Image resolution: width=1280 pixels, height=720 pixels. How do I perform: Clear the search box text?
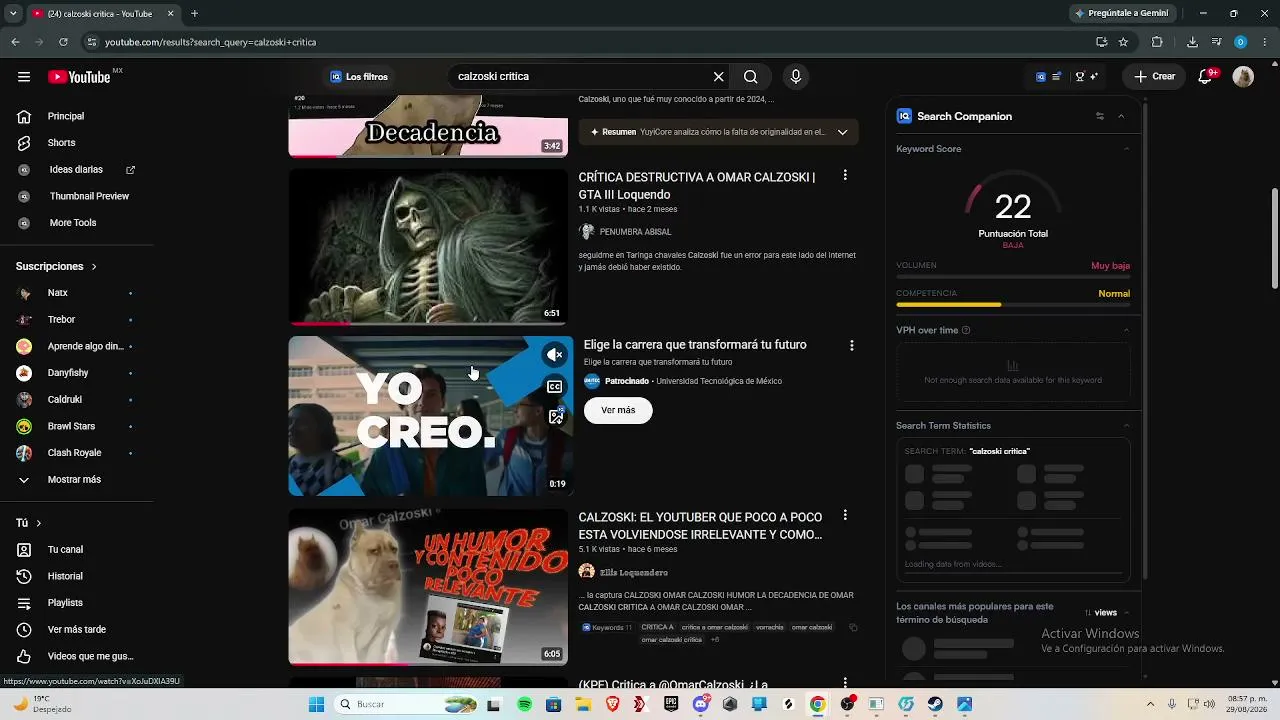pos(718,77)
